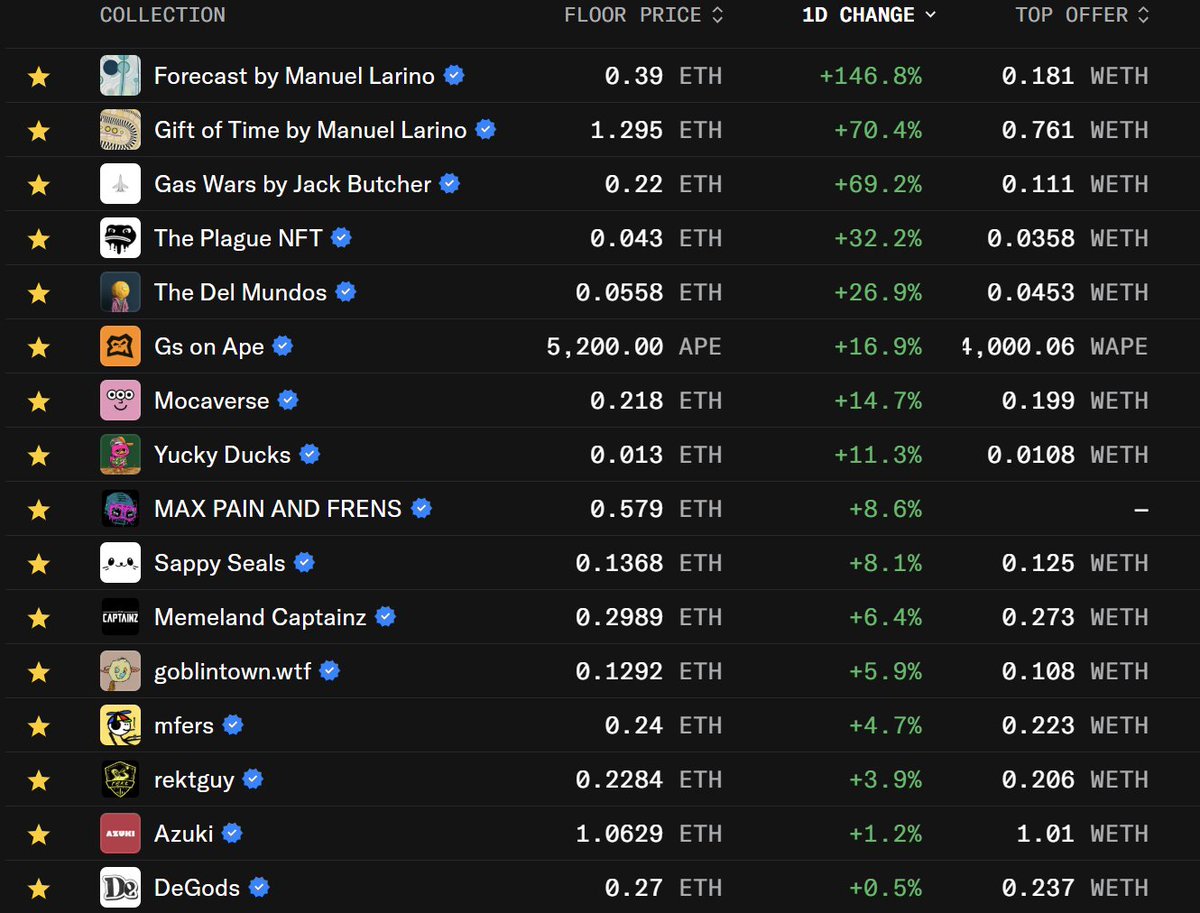
Task: Click the 1.01 WETH top offer
Action: (x=1083, y=833)
